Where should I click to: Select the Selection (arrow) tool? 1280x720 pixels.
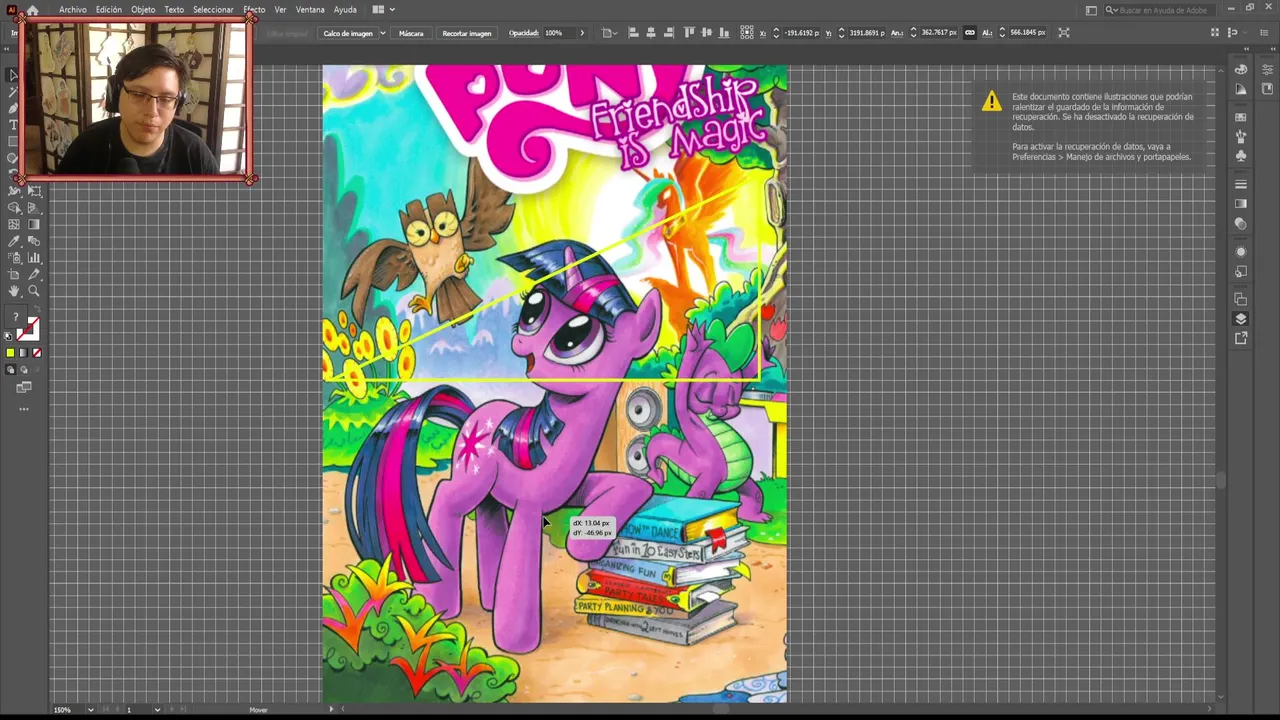13,75
